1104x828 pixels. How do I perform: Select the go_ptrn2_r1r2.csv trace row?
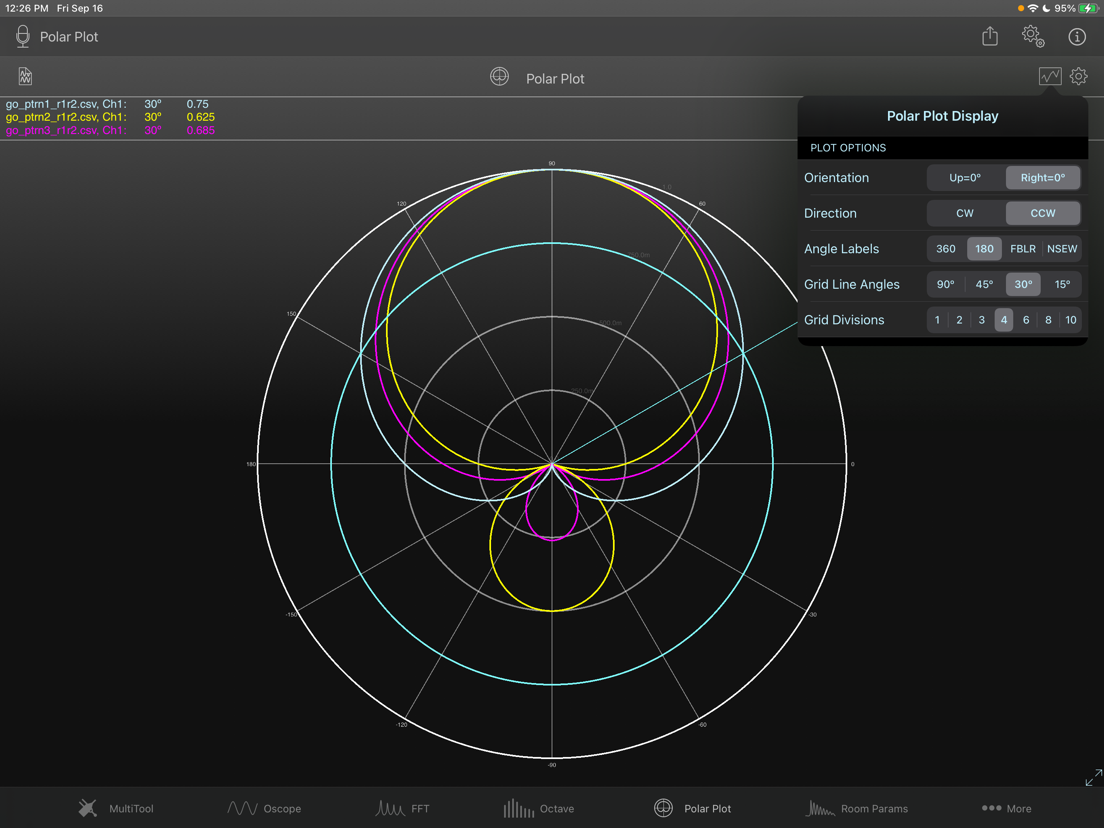[x=110, y=117]
